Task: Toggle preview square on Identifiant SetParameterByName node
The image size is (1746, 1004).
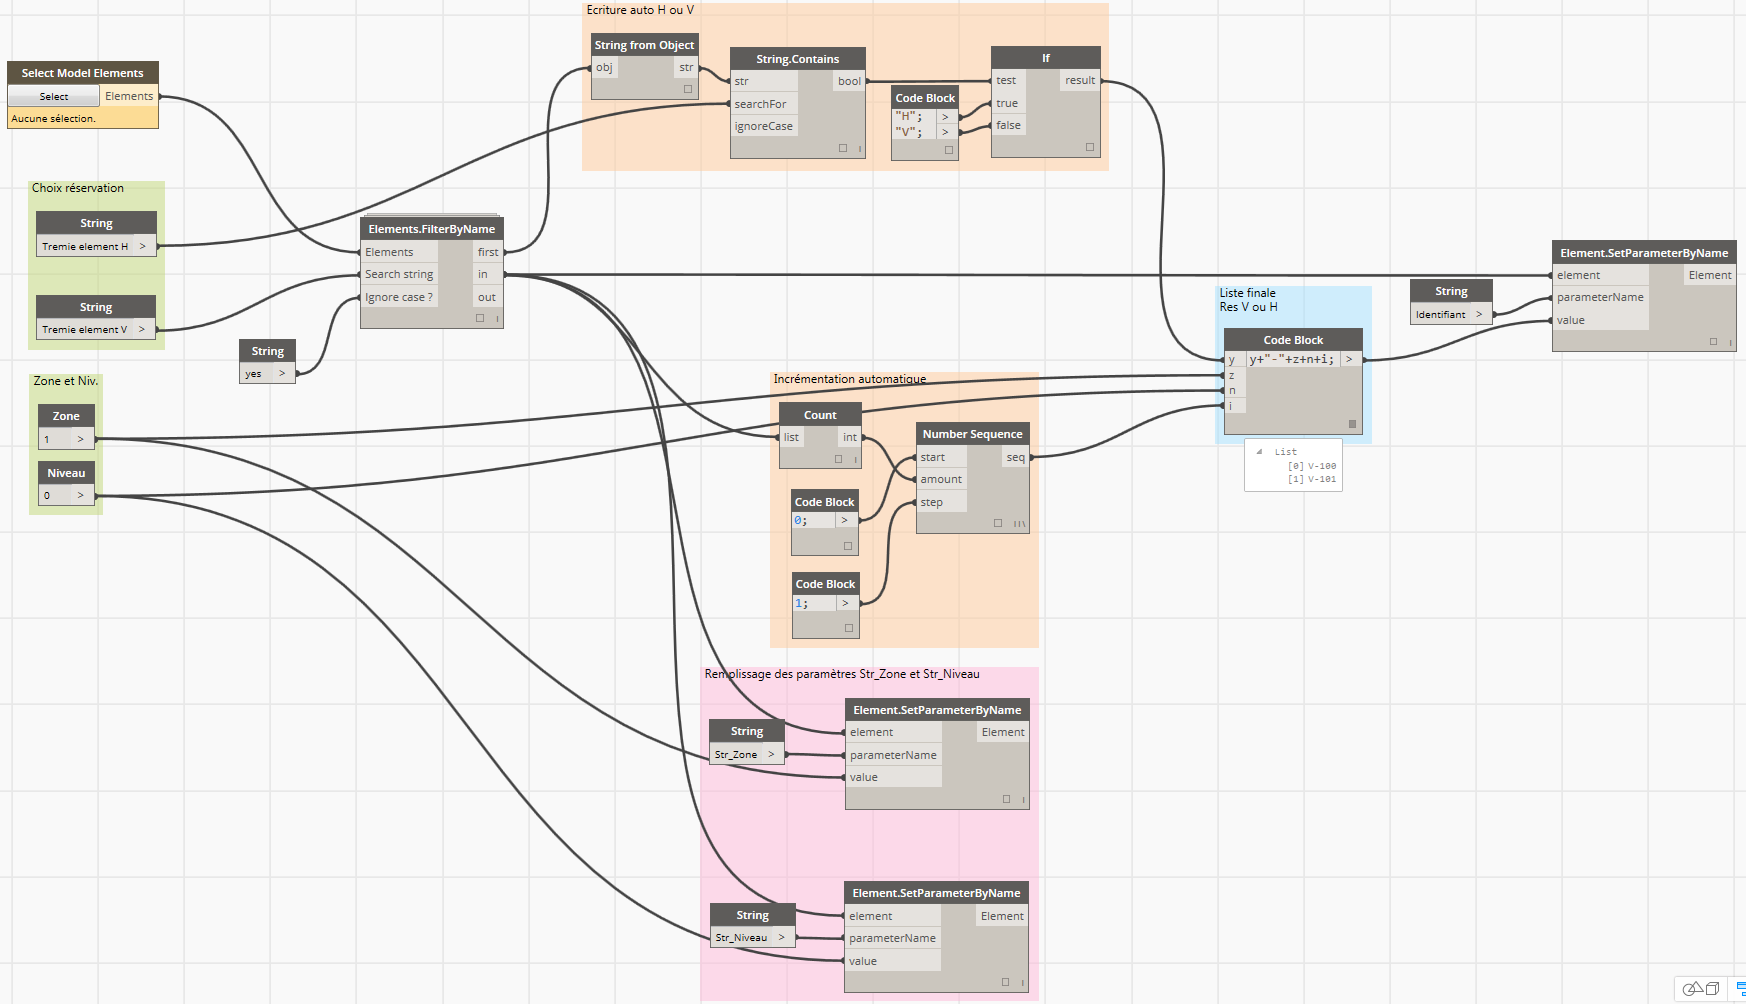Action: pyautogui.click(x=1713, y=341)
